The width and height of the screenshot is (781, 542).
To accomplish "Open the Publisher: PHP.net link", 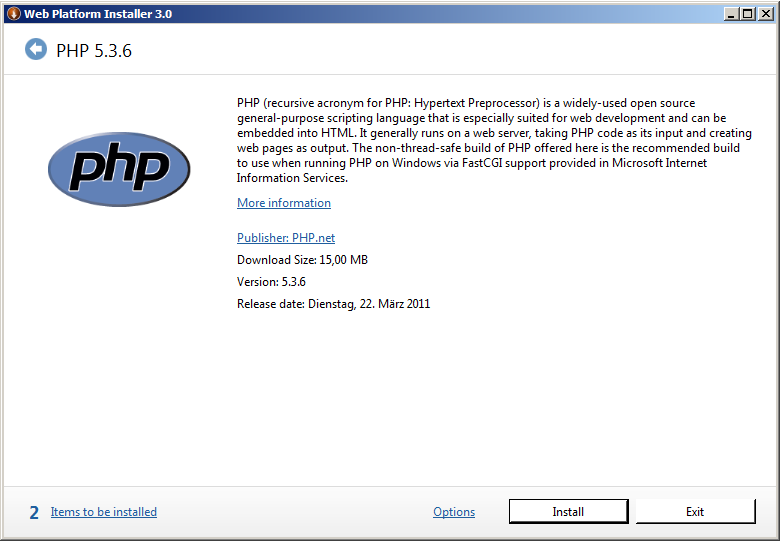I will 286,238.
